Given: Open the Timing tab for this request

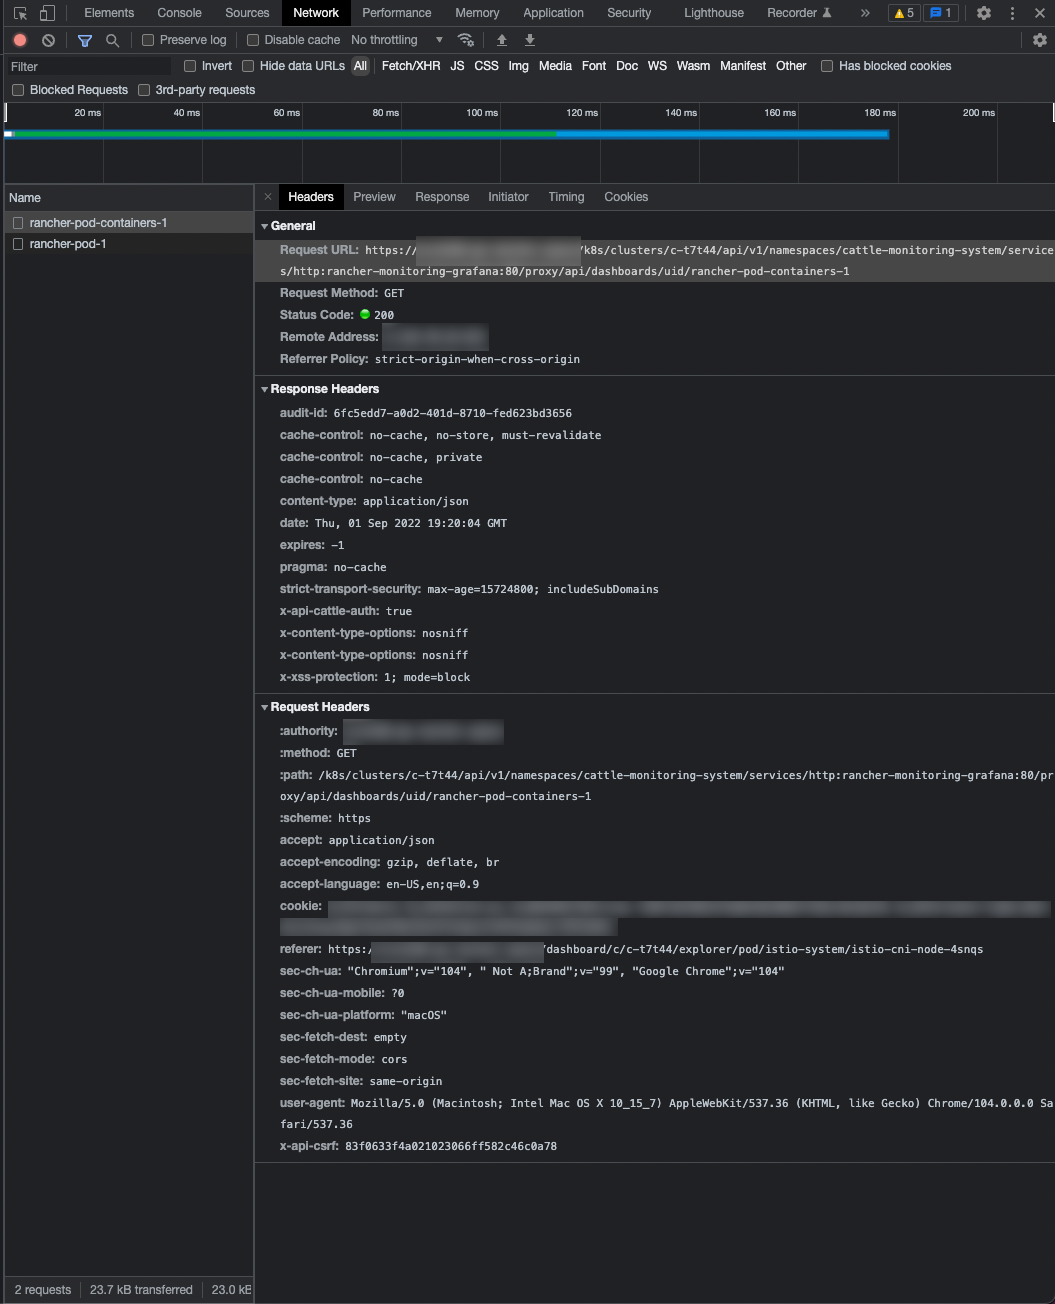Looking at the screenshot, I should tap(566, 196).
